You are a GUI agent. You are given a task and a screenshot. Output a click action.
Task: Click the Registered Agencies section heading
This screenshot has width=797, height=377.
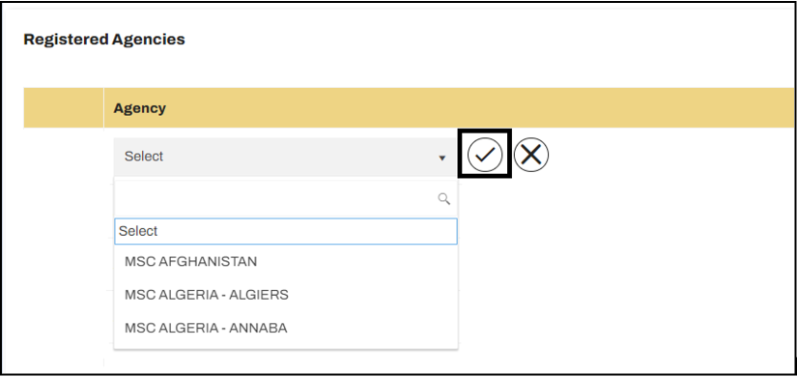pyautogui.click(x=104, y=39)
